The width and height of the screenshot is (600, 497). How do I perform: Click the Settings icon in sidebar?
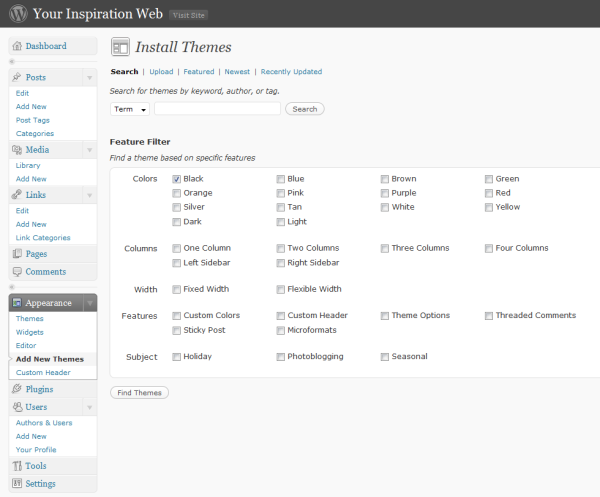17,483
